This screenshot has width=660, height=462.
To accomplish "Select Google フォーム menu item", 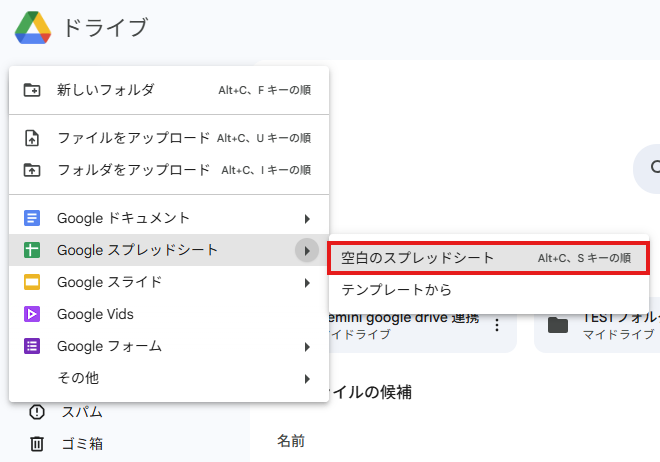I will click(169, 346).
